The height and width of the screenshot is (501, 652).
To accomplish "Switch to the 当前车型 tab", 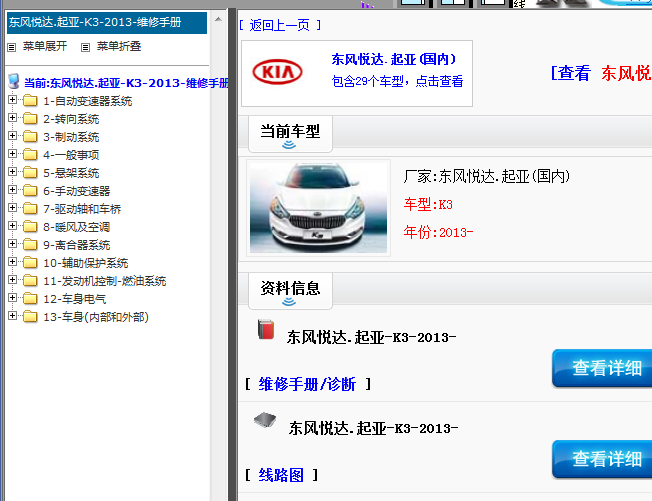I will 290,134.
